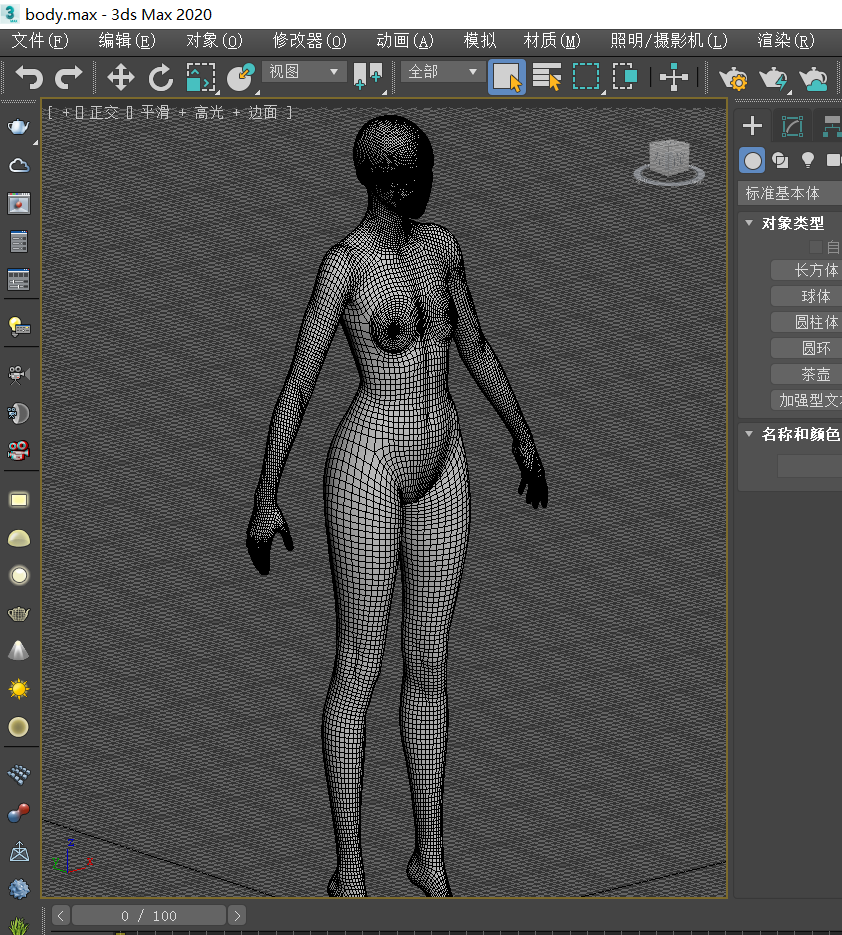Screen dimensions: 842x935
Task: Click the sun light icon in sidebar
Action: pyautogui.click(x=19, y=689)
